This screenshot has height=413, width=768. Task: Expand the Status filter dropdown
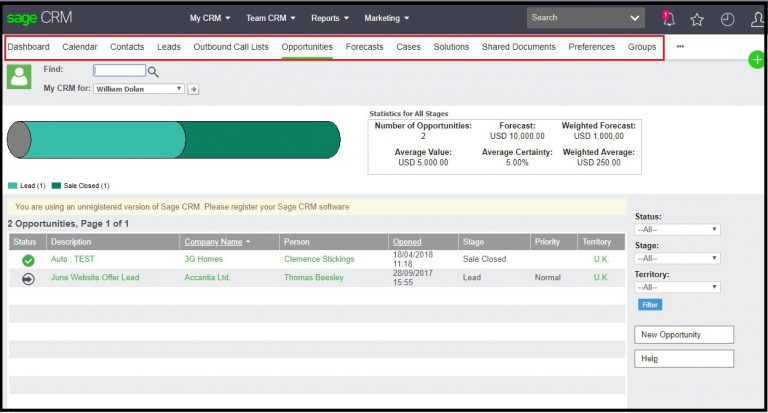[677, 229]
